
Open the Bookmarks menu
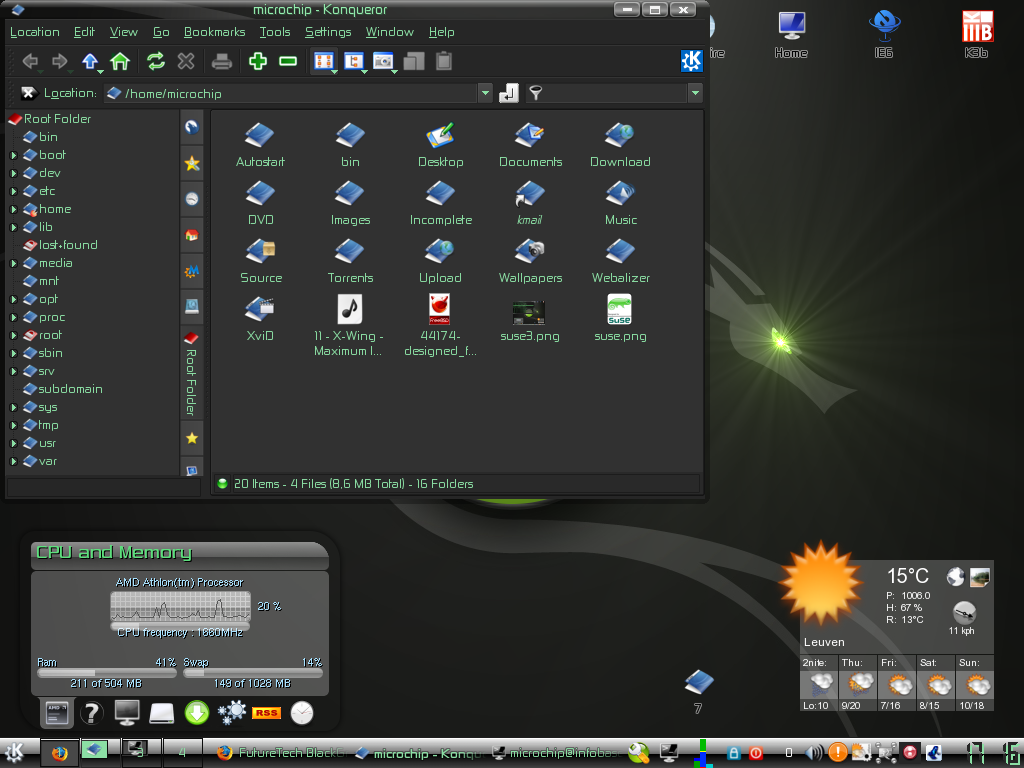(214, 32)
